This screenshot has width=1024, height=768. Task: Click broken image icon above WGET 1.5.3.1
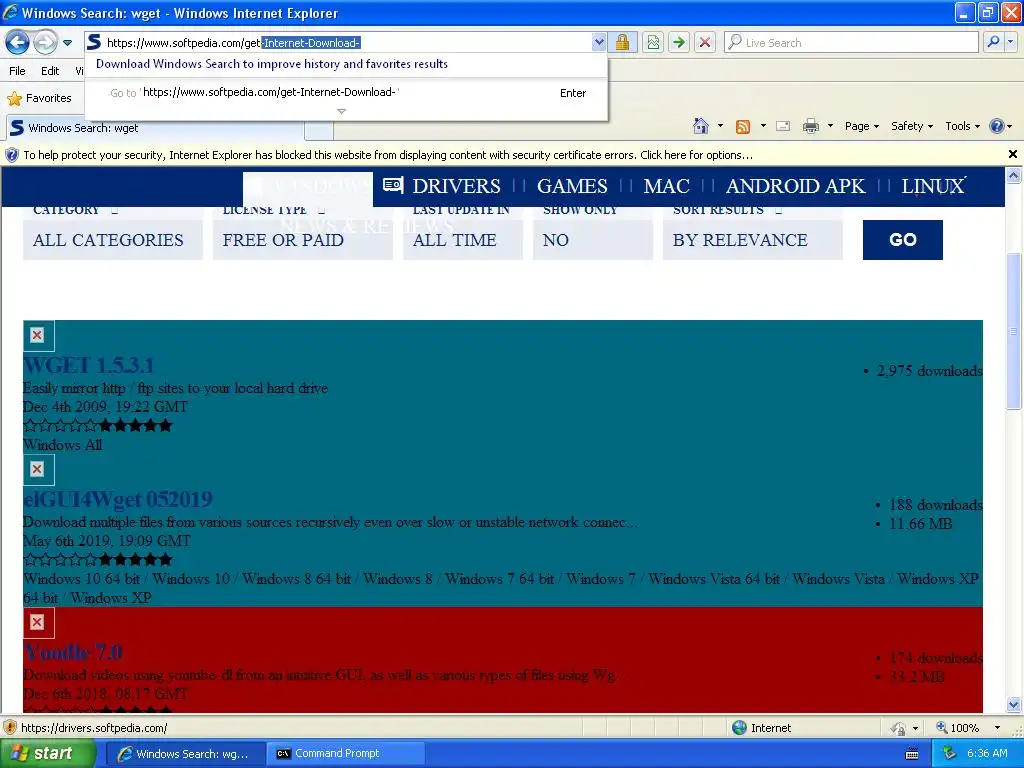[38, 336]
